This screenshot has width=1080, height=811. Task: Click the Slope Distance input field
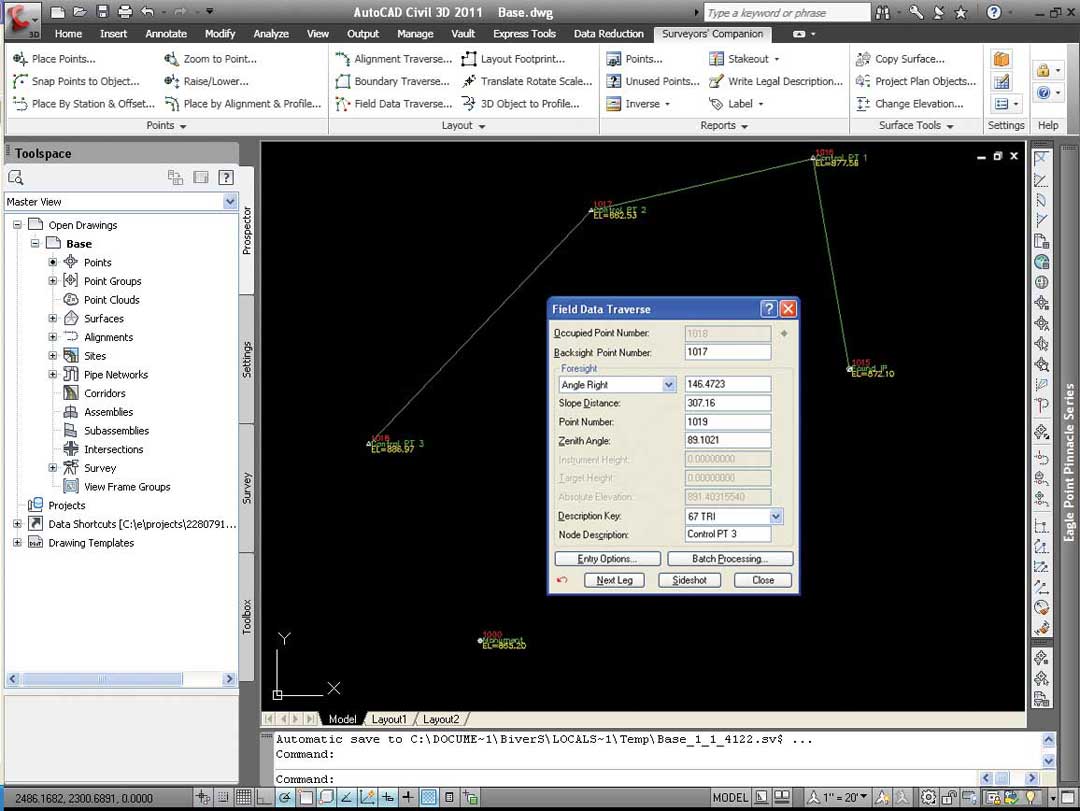[727, 403]
